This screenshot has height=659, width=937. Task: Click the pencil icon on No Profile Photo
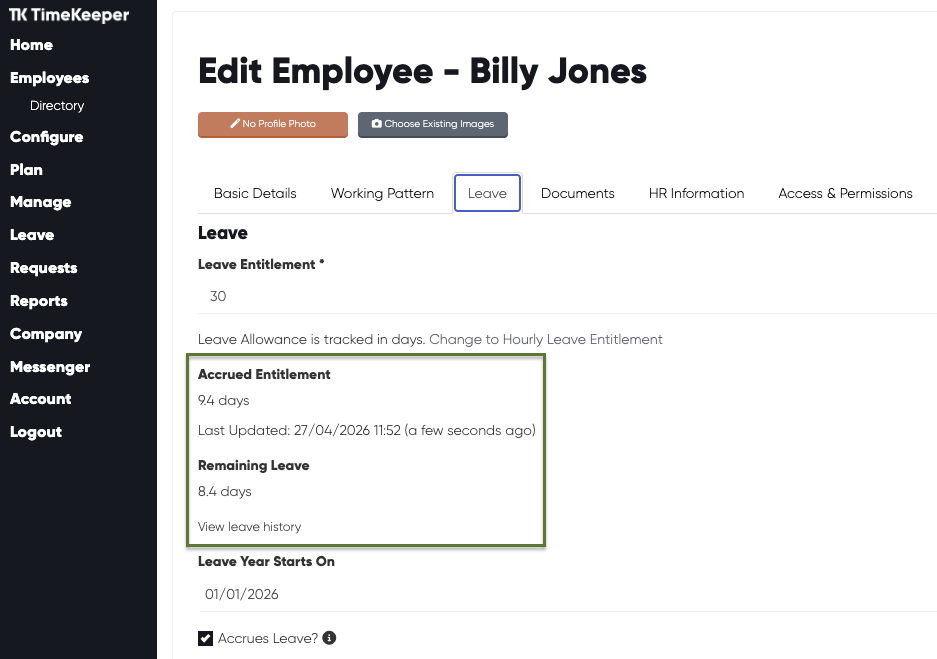[235, 124]
